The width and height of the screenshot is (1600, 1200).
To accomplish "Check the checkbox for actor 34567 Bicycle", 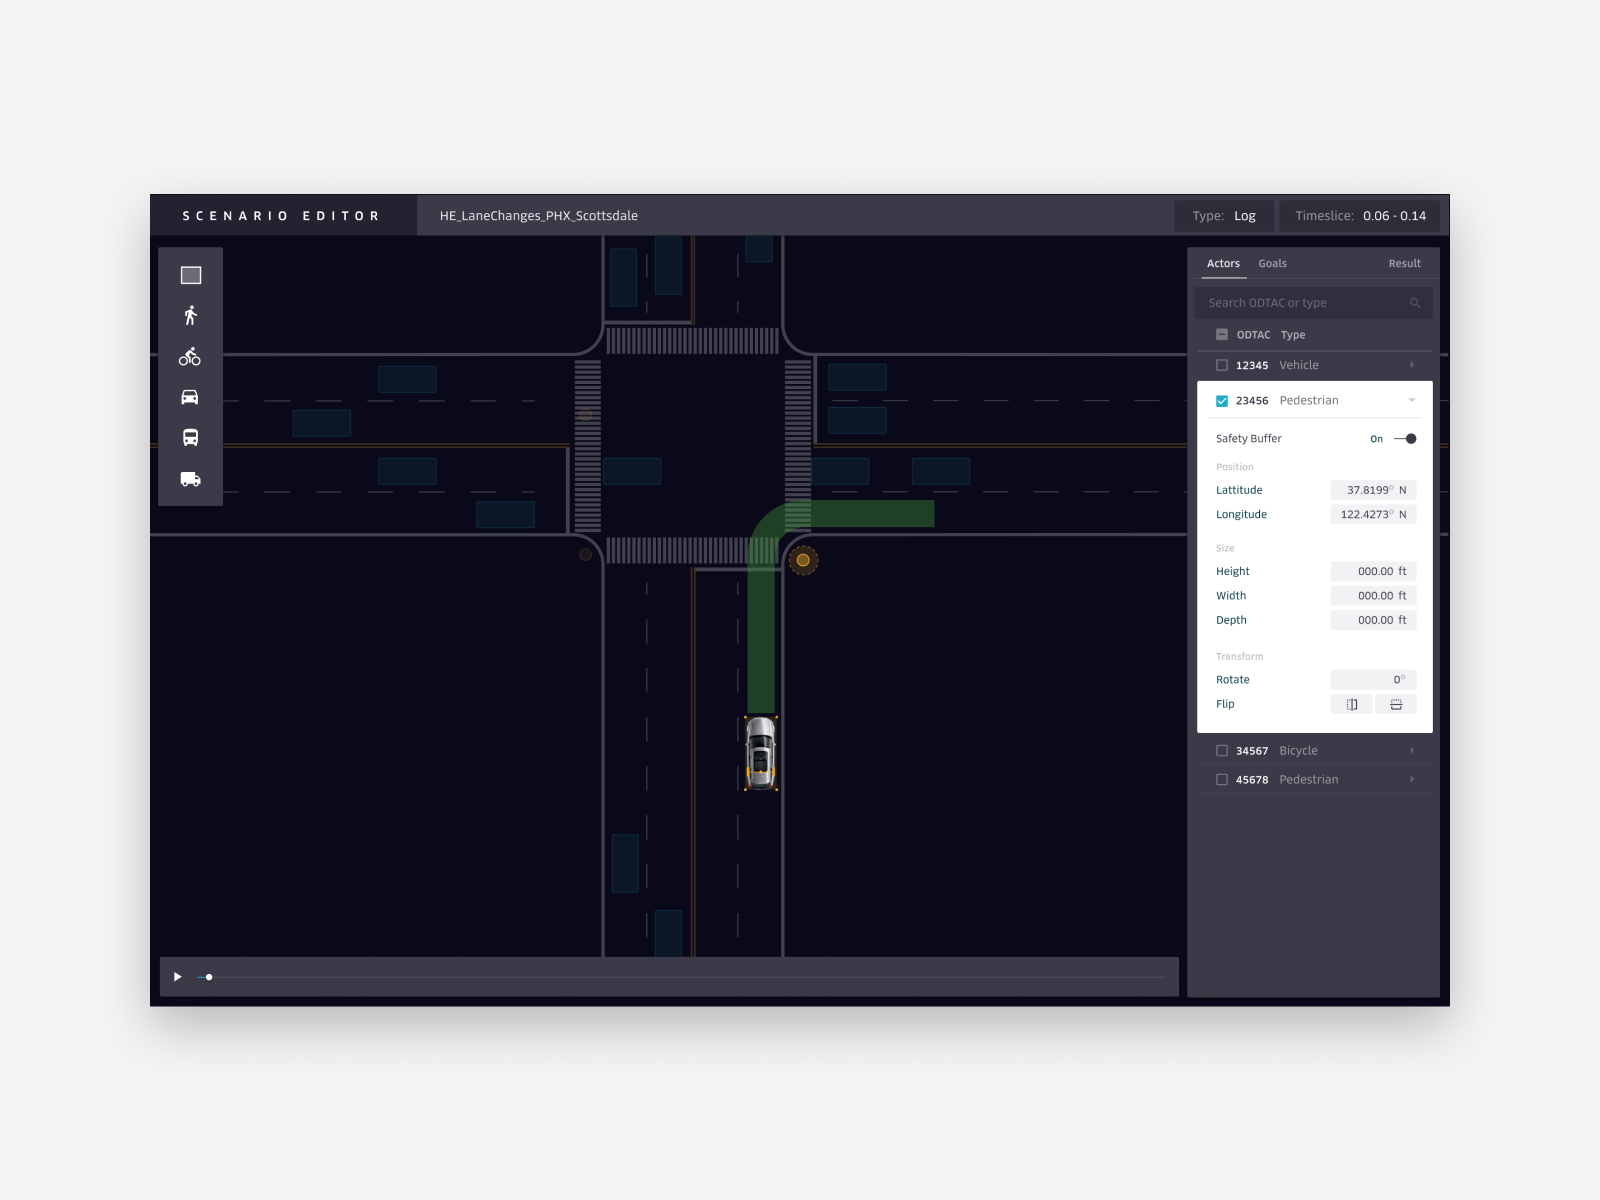I will [x=1222, y=750].
